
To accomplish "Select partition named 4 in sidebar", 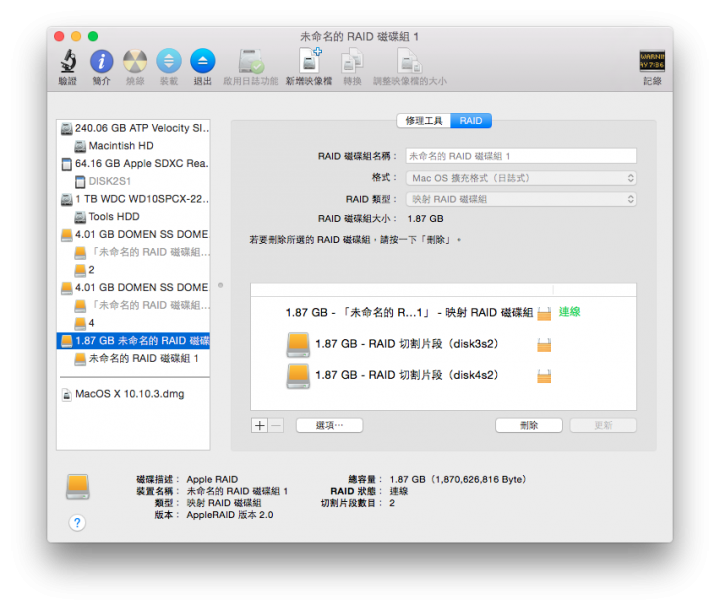I will [x=134, y=323].
